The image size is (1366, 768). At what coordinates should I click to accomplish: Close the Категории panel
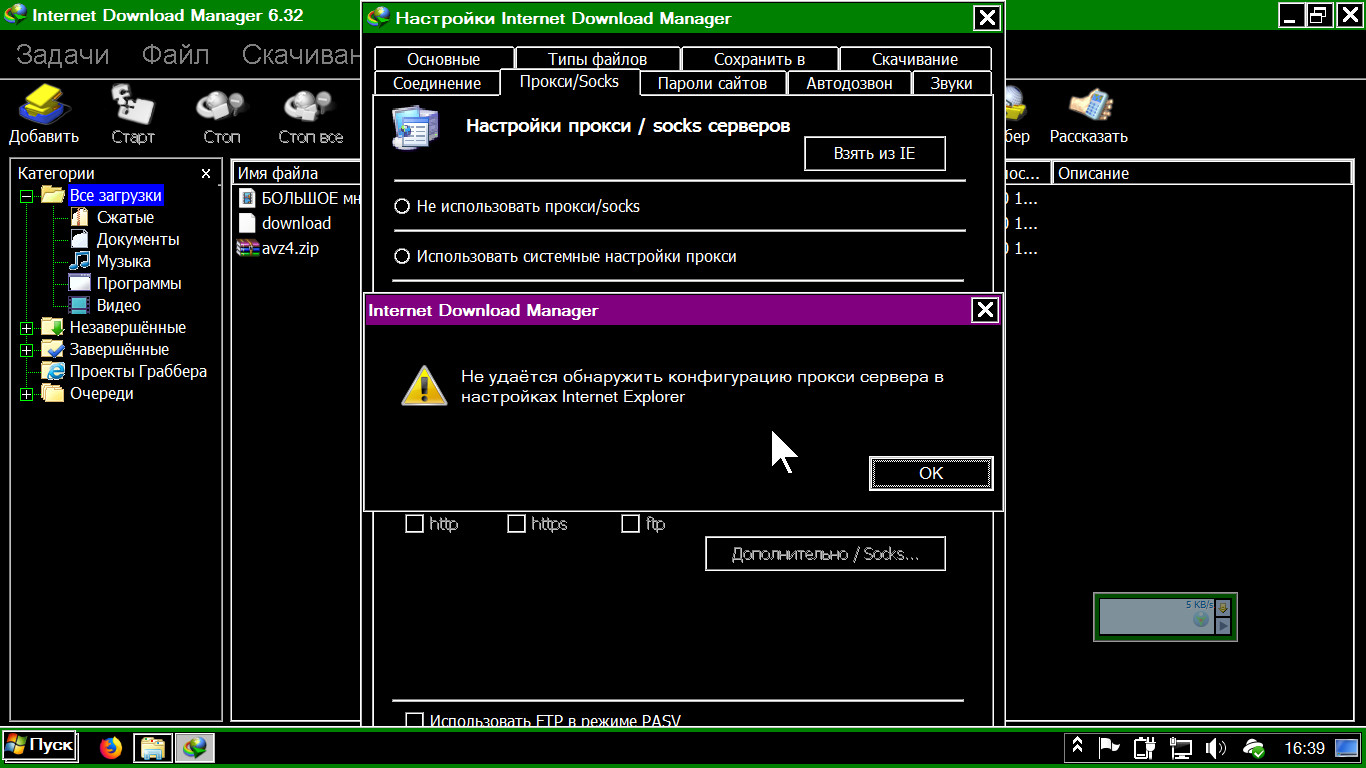(x=206, y=174)
